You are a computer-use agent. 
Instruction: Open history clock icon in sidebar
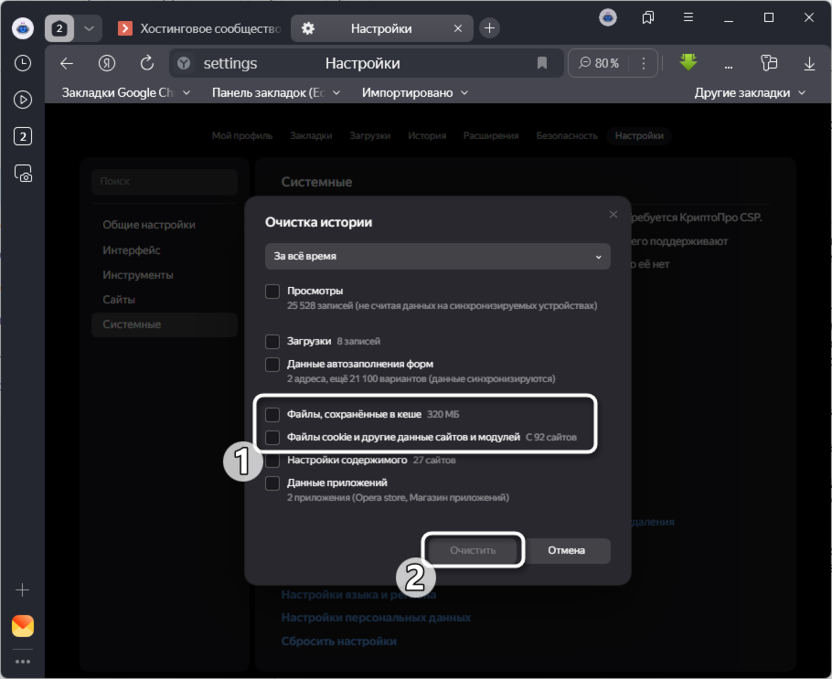22,63
